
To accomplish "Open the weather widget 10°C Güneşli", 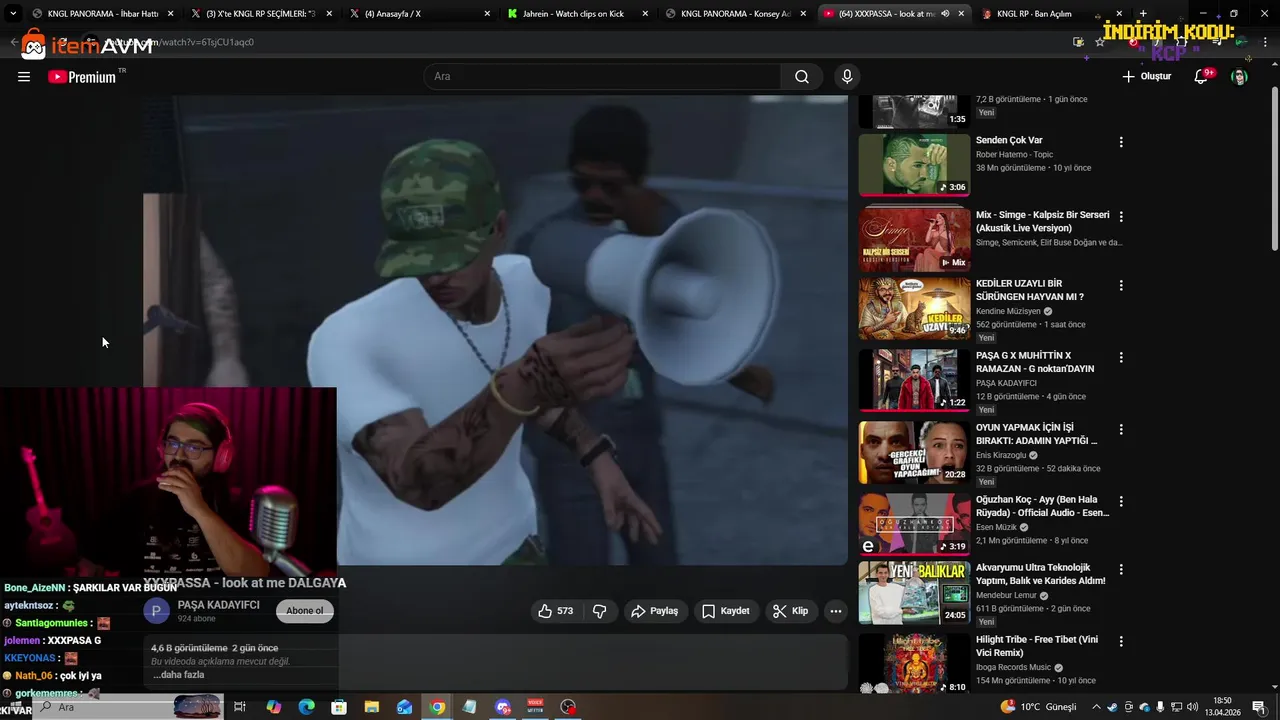I will [x=1038, y=707].
